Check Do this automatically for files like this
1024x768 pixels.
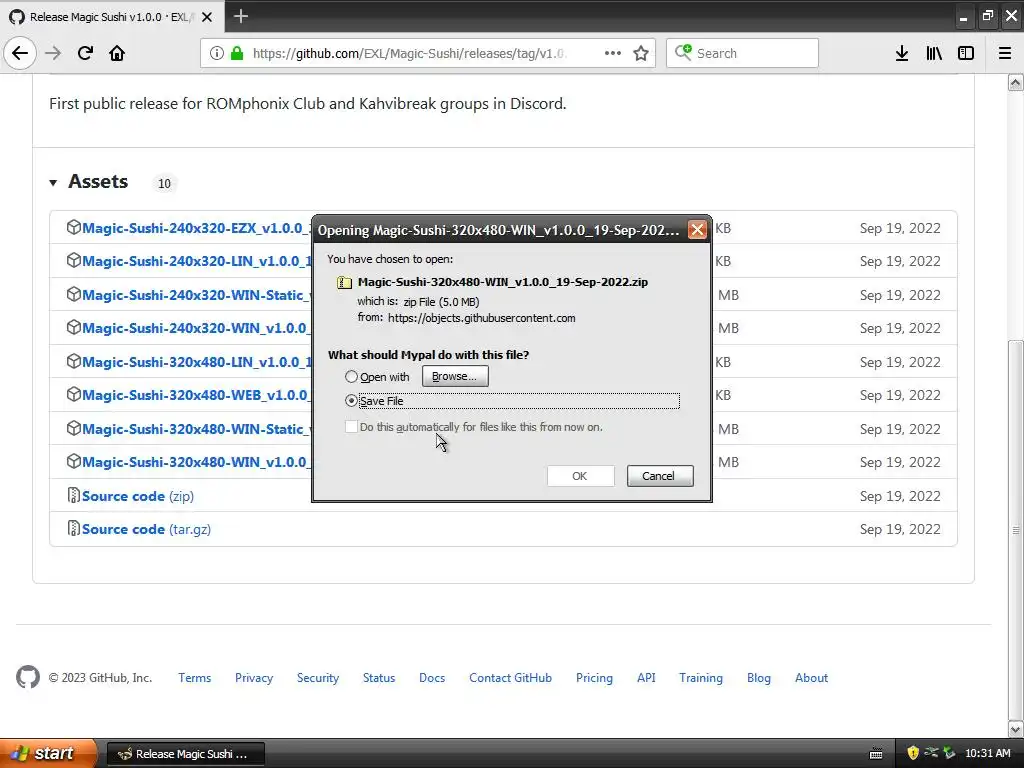click(x=351, y=427)
